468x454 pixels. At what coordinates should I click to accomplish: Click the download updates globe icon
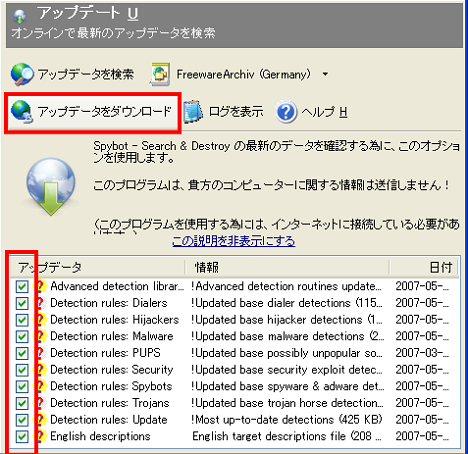22,111
